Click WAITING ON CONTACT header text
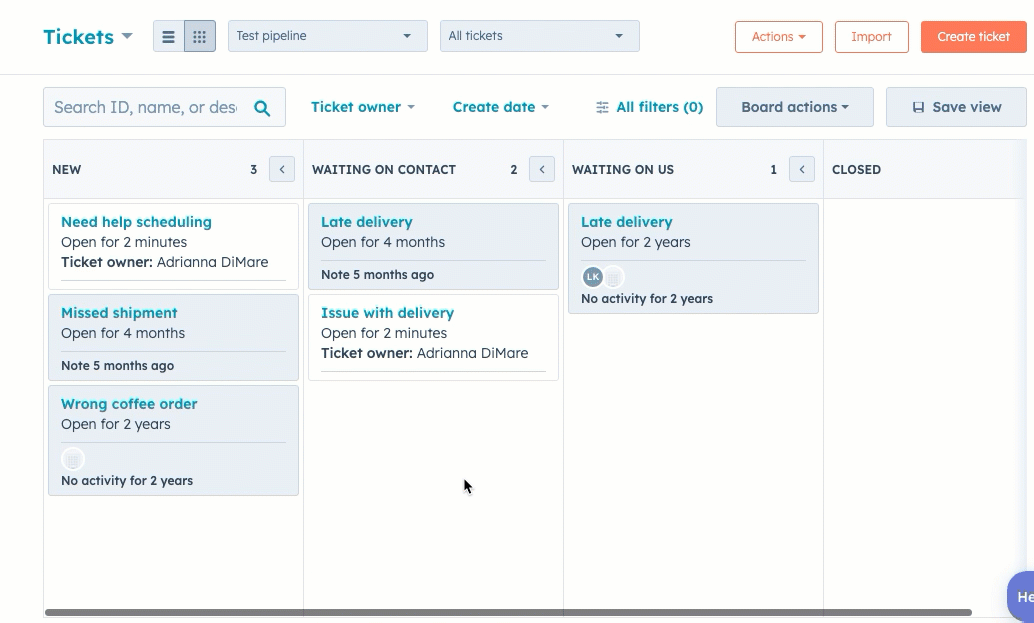Screen dimensions: 1034x623 384,169
